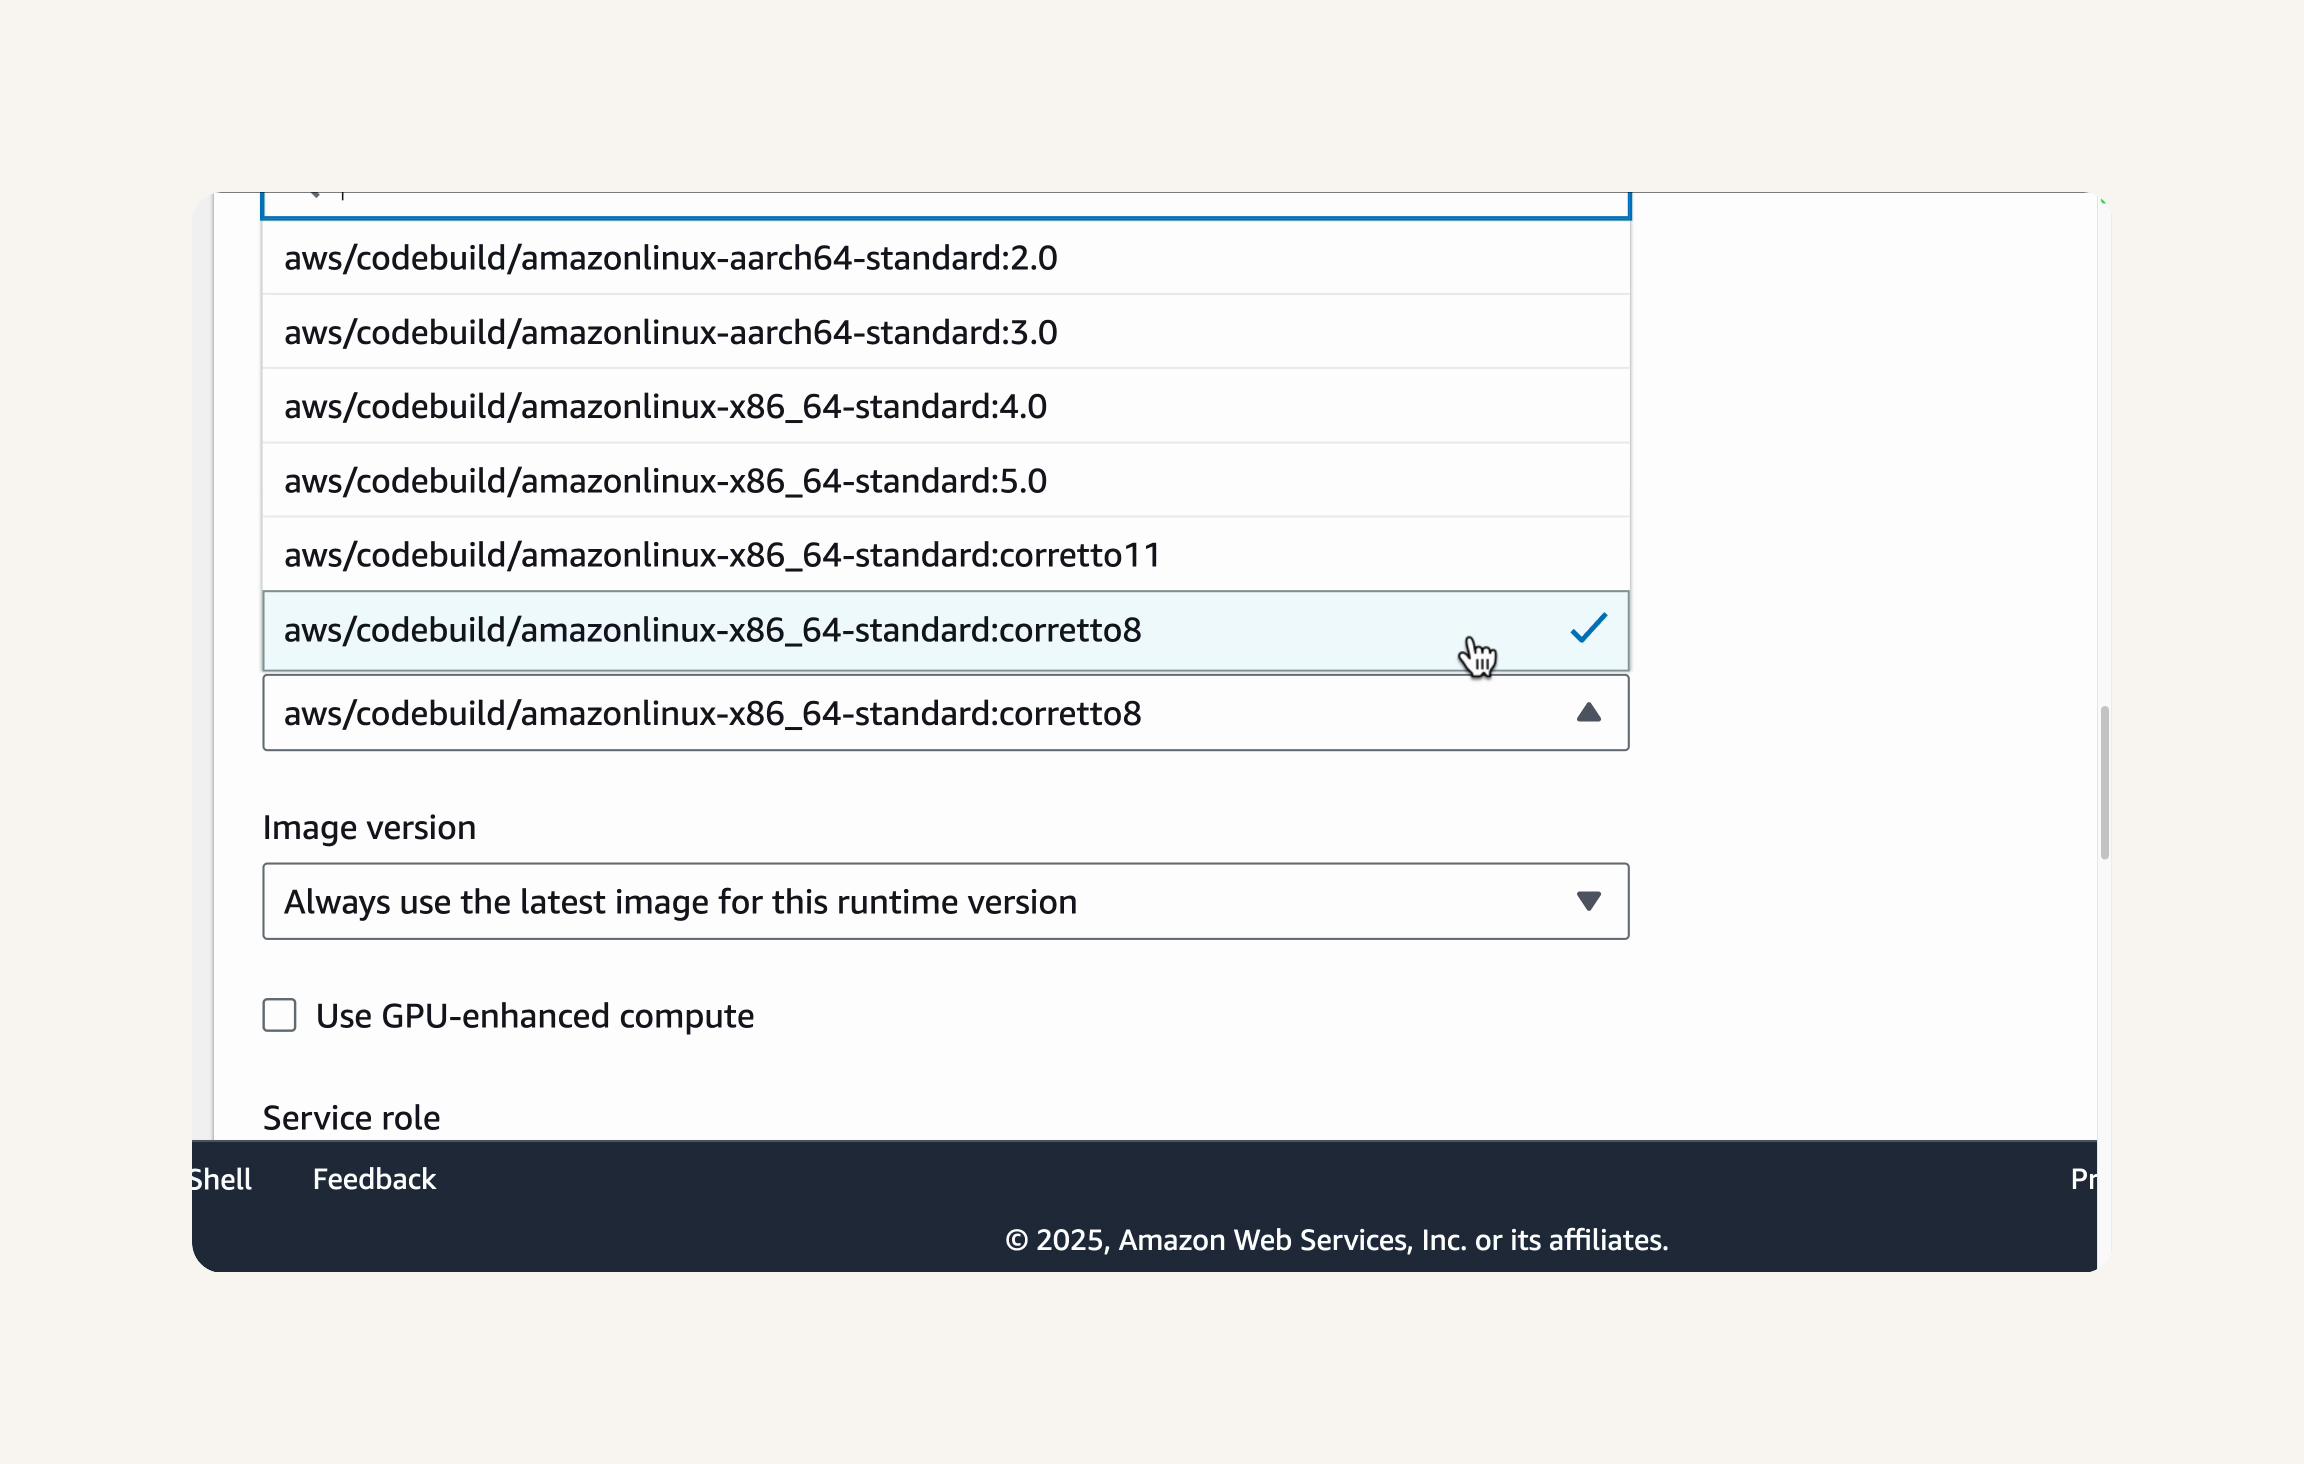Screen dimensions: 2304x1464
Task: Click the Image version label
Action: (x=369, y=828)
